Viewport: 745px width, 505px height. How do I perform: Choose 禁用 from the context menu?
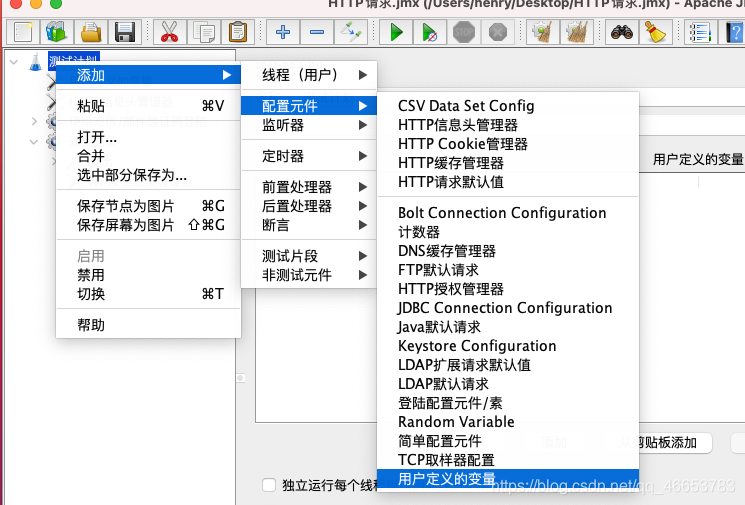[x=148, y=275]
